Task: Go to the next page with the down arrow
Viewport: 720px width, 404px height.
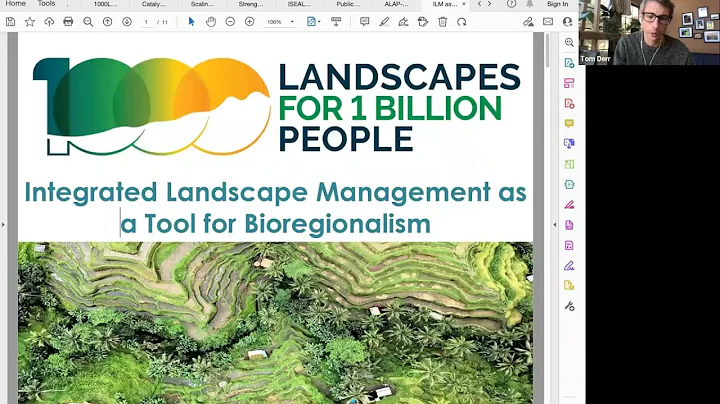Action: (x=127, y=22)
